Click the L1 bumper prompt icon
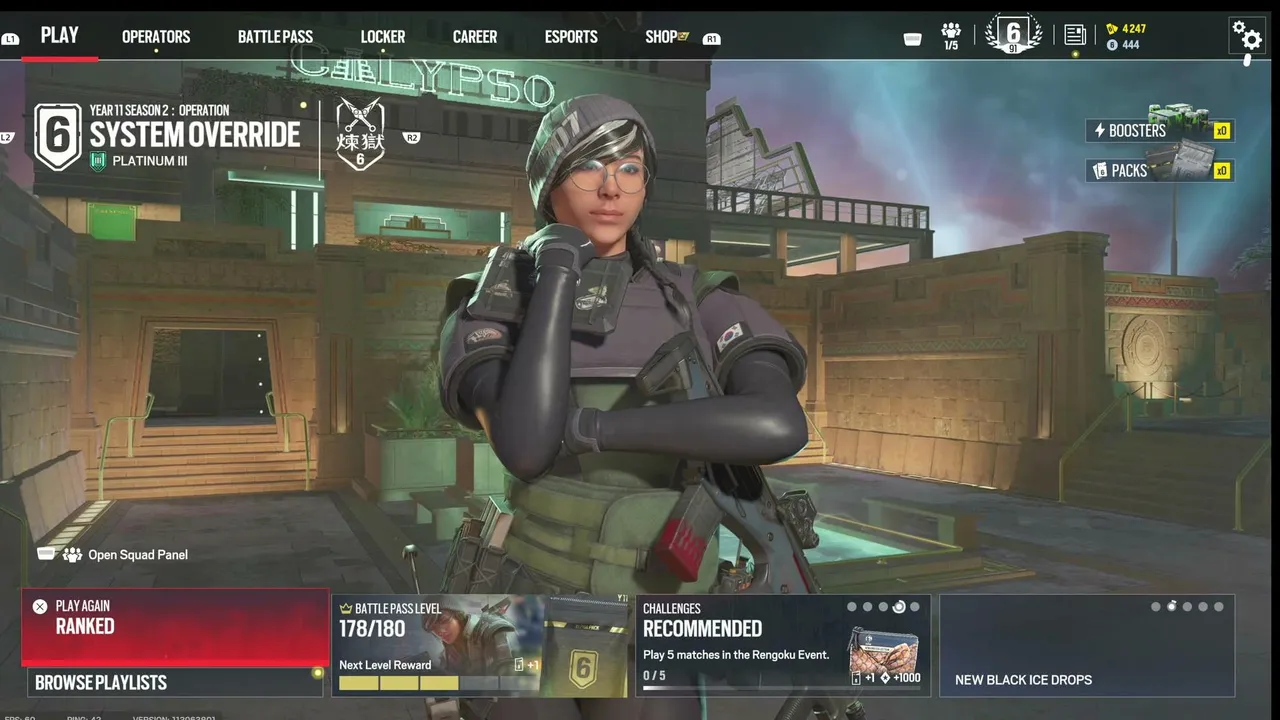Viewport: 1280px width, 720px height. (x=10, y=39)
